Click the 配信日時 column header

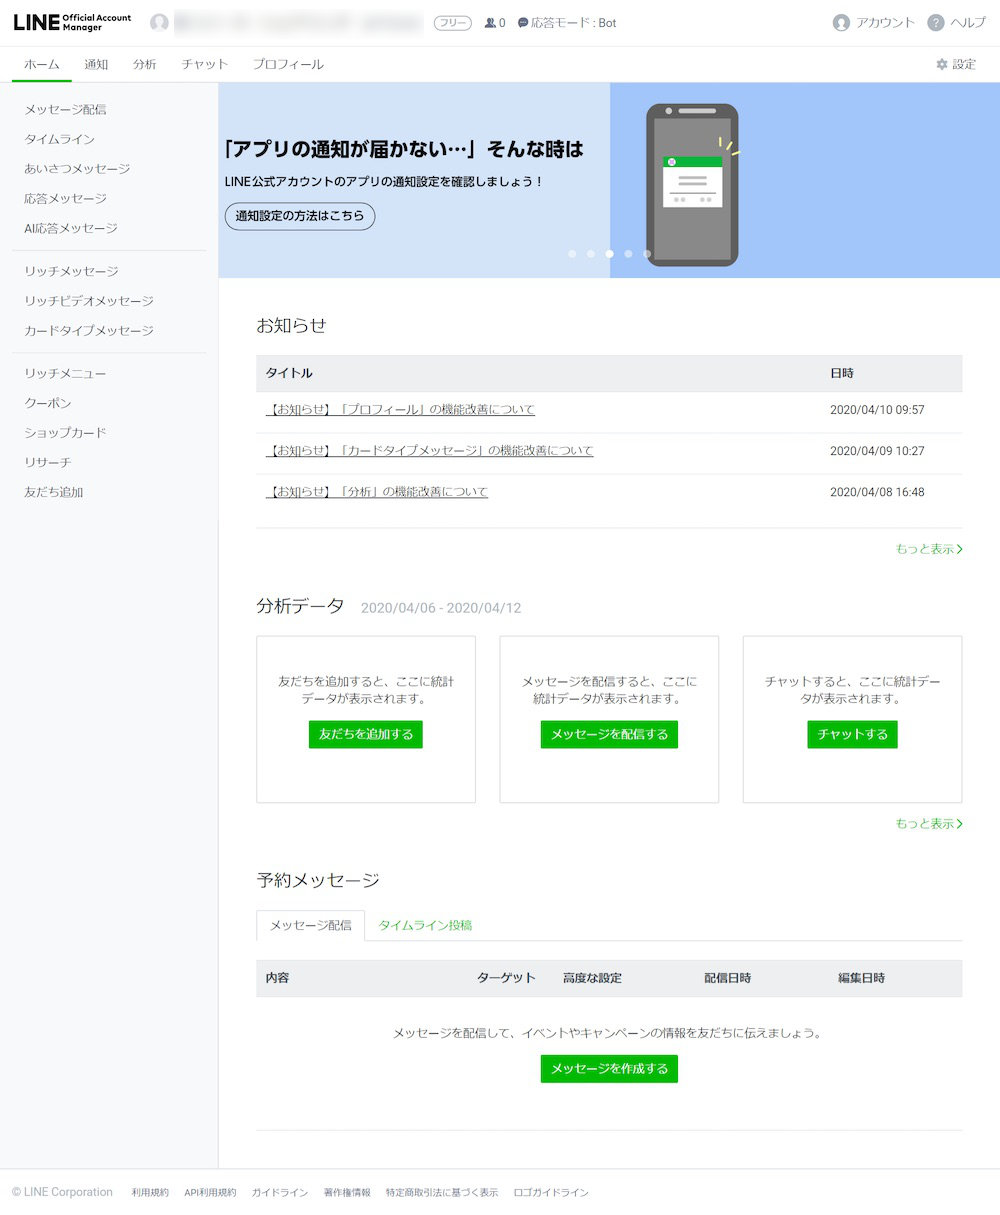(x=728, y=978)
